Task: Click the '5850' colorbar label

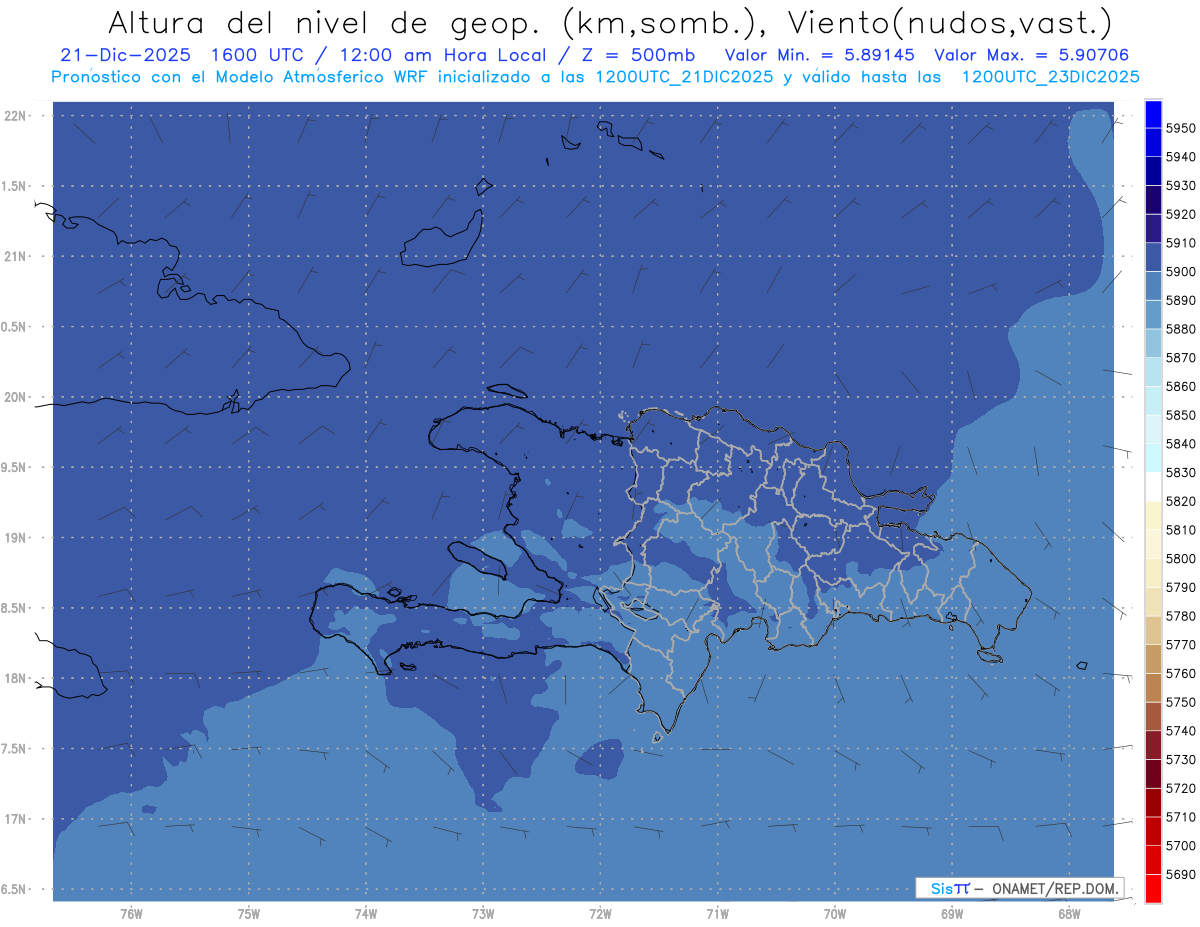Action: (x=1180, y=415)
